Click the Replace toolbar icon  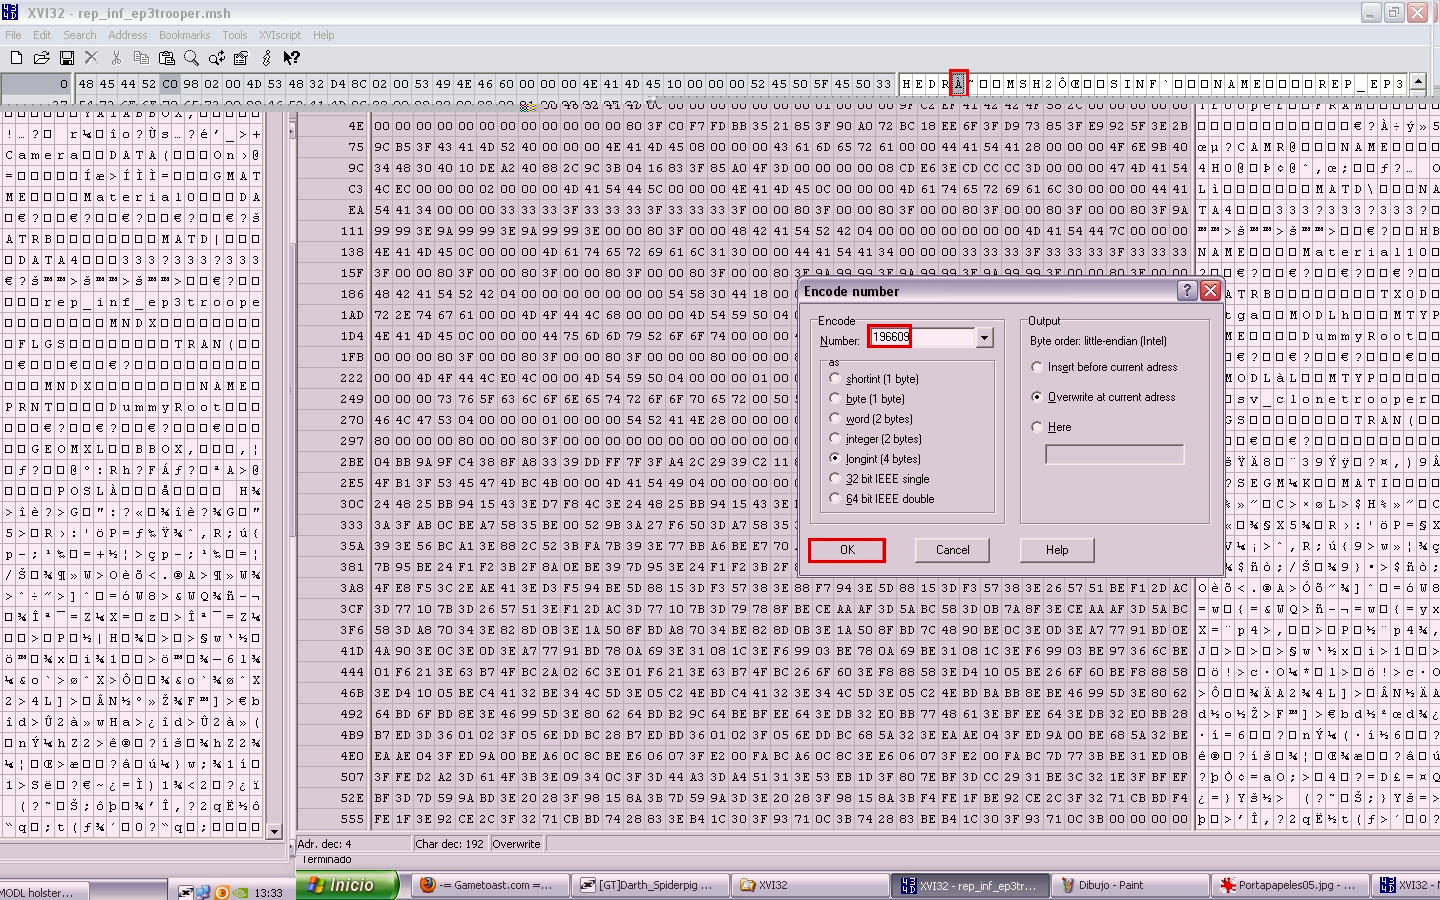click(216, 58)
